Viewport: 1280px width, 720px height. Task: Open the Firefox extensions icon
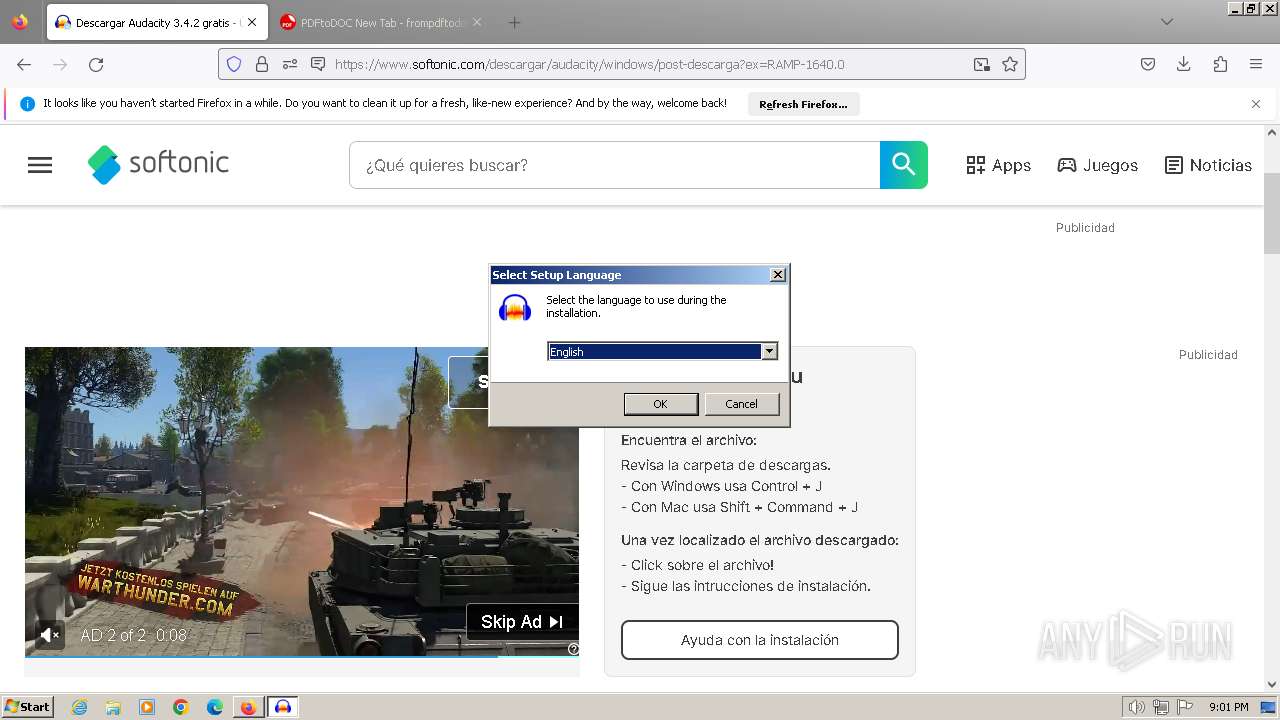click(1220, 64)
